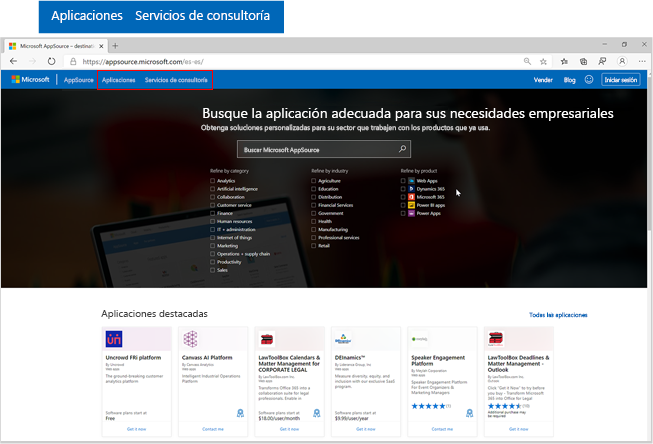Open the Uncrowd FRI platform card title
Image resolution: width=653 pixels, height=444 pixels.
pyautogui.click(x=133, y=358)
